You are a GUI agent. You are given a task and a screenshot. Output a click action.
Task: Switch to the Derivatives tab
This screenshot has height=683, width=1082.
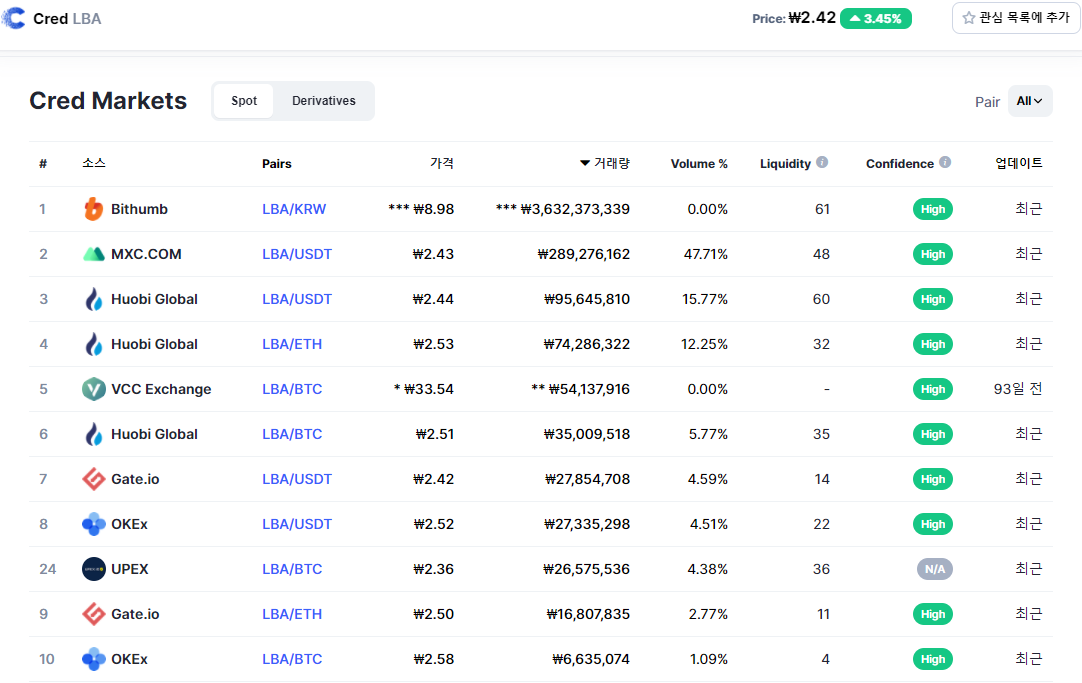pyautogui.click(x=324, y=101)
